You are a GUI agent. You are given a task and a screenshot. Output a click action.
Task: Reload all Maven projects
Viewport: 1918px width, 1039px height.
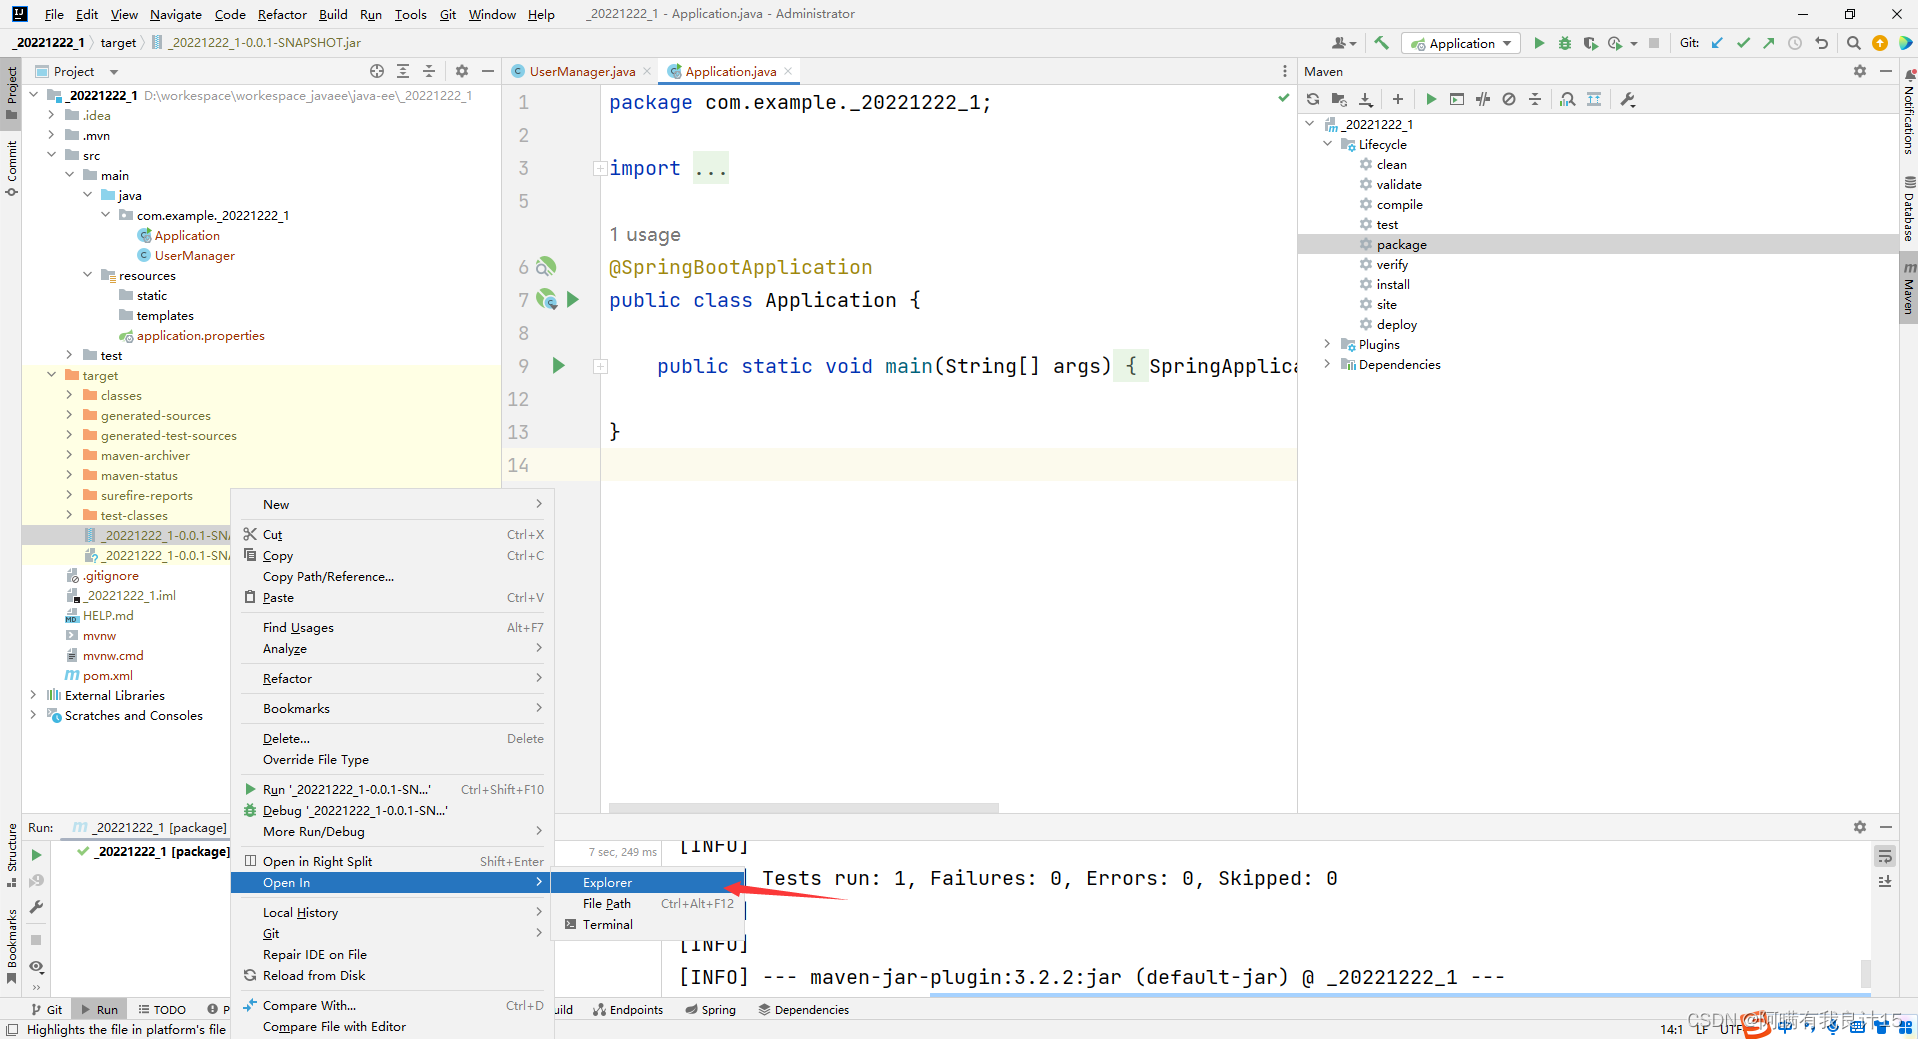click(x=1313, y=99)
